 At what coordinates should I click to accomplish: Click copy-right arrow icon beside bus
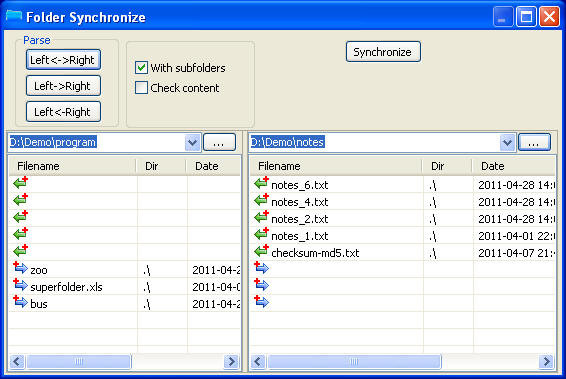point(21,302)
